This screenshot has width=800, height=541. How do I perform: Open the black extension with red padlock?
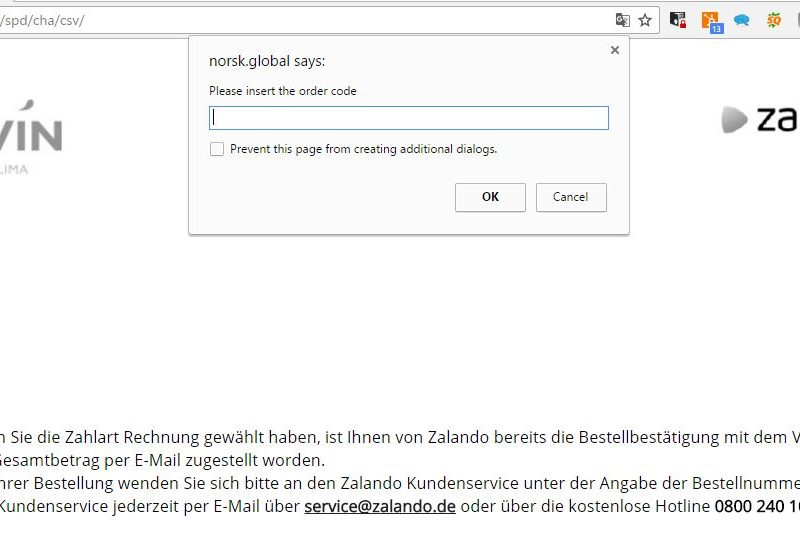(x=678, y=20)
